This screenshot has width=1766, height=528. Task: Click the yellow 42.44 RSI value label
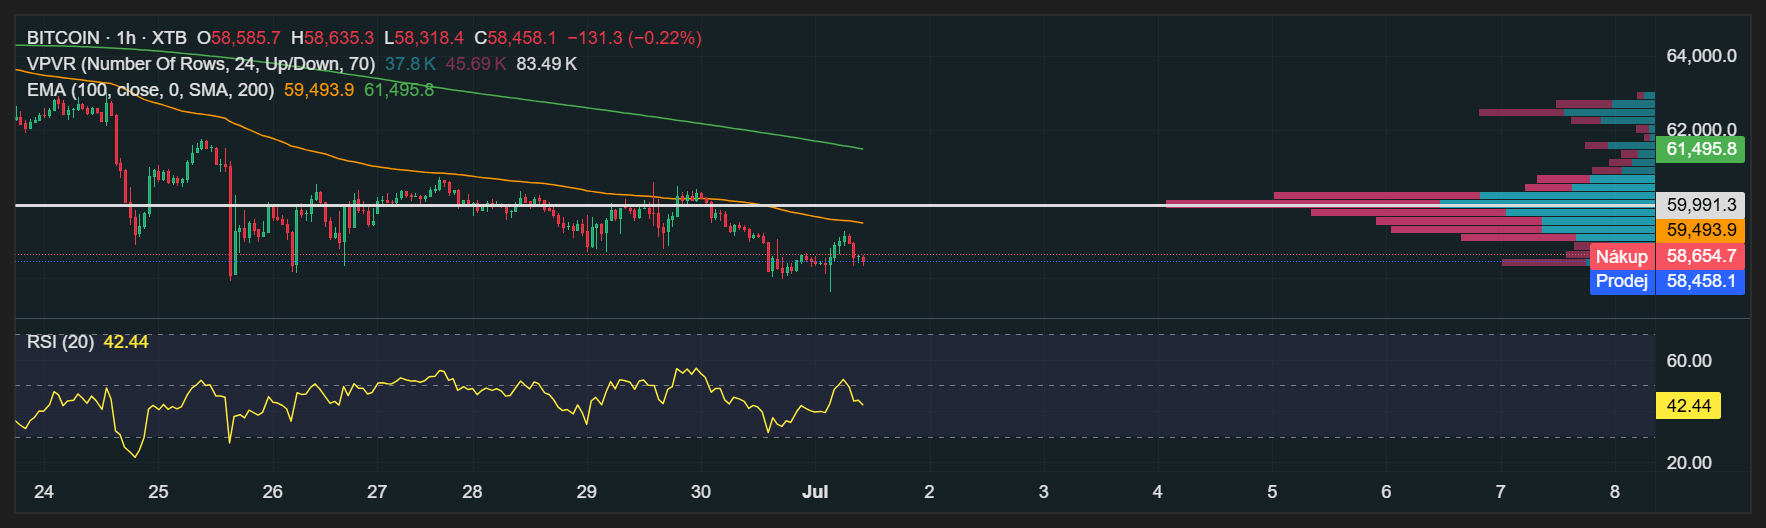pyautogui.click(x=1689, y=406)
